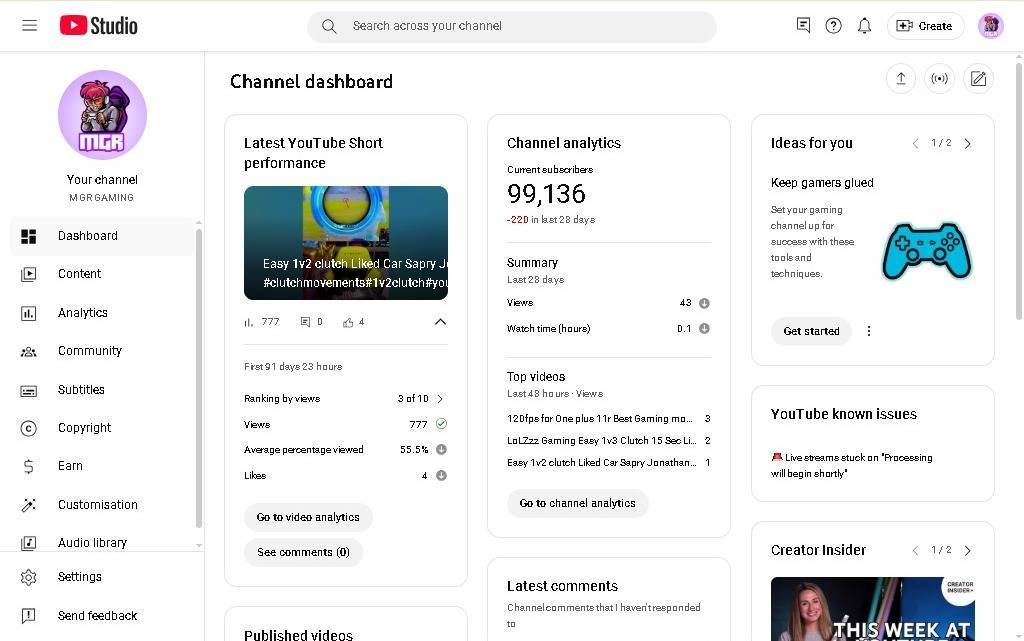Collapse the Short performance details chevron
The height and width of the screenshot is (641, 1024).
(x=440, y=322)
